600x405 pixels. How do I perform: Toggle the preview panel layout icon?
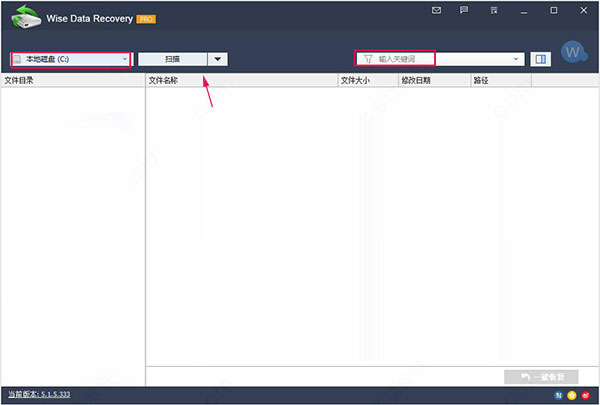coord(540,59)
